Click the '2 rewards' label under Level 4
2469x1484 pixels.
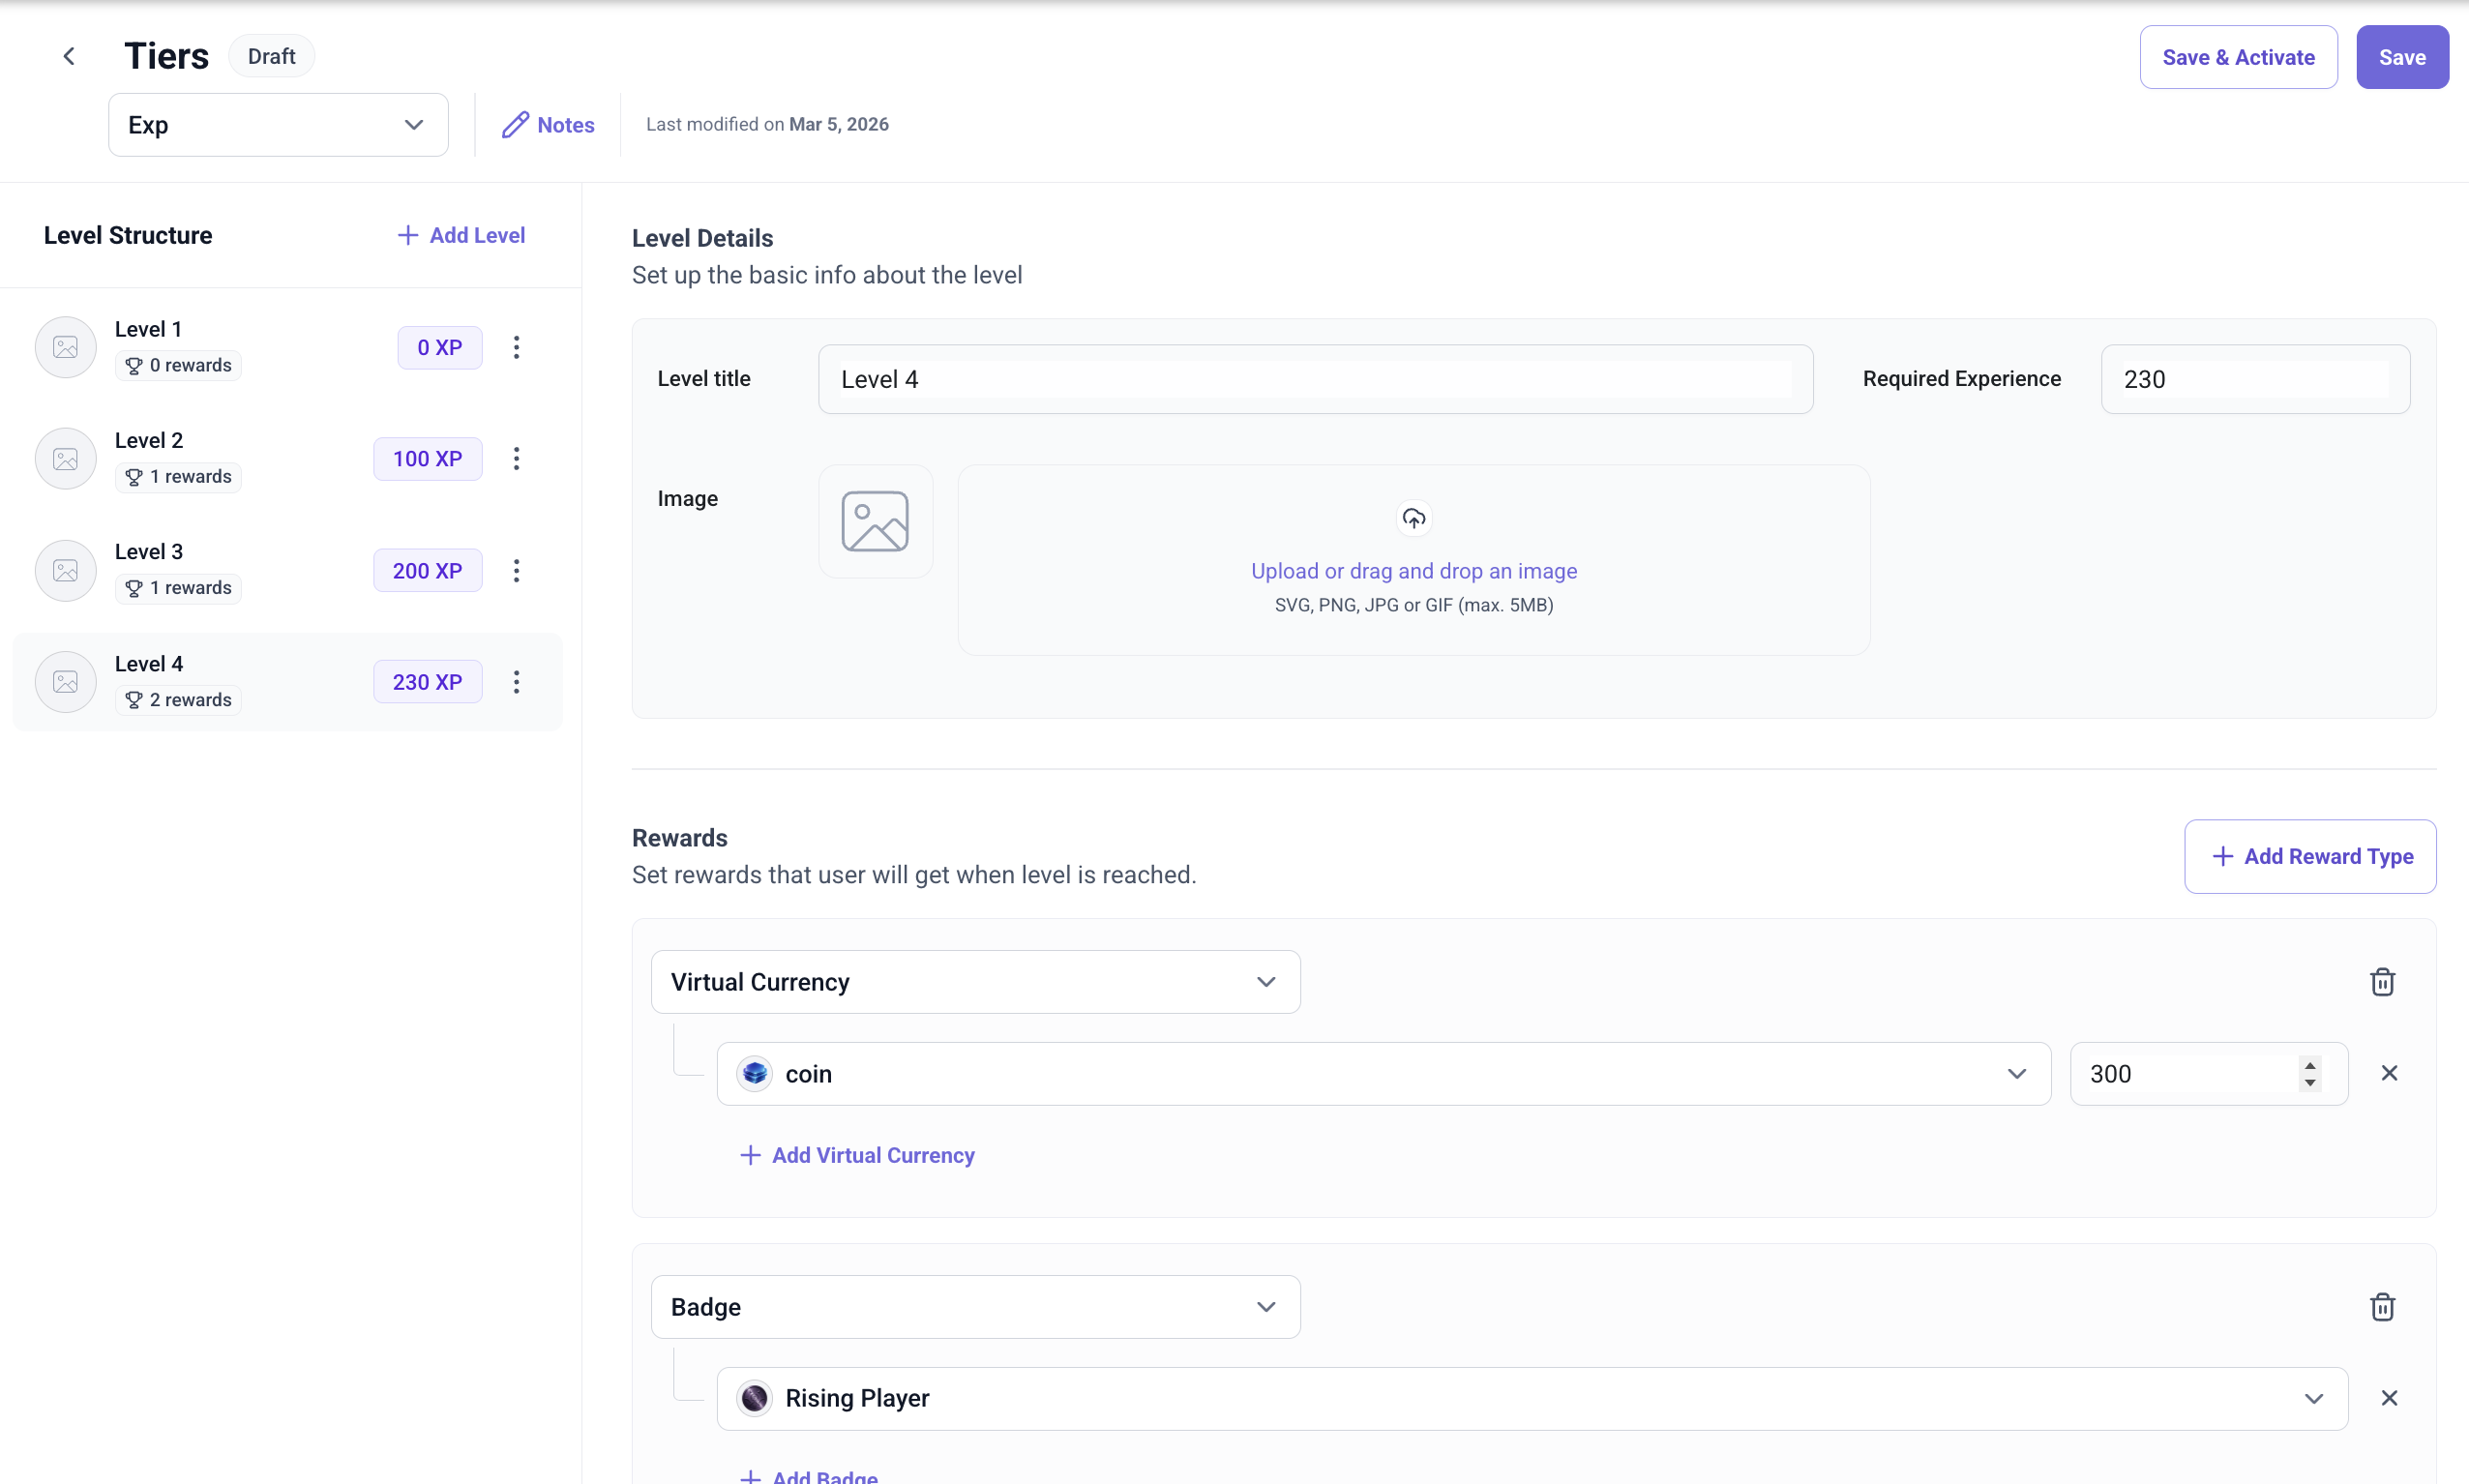tap(178, 700)
